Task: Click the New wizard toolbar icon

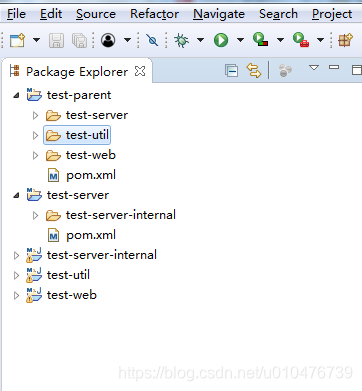Action: pyautogui.click(x=17, y=40)
